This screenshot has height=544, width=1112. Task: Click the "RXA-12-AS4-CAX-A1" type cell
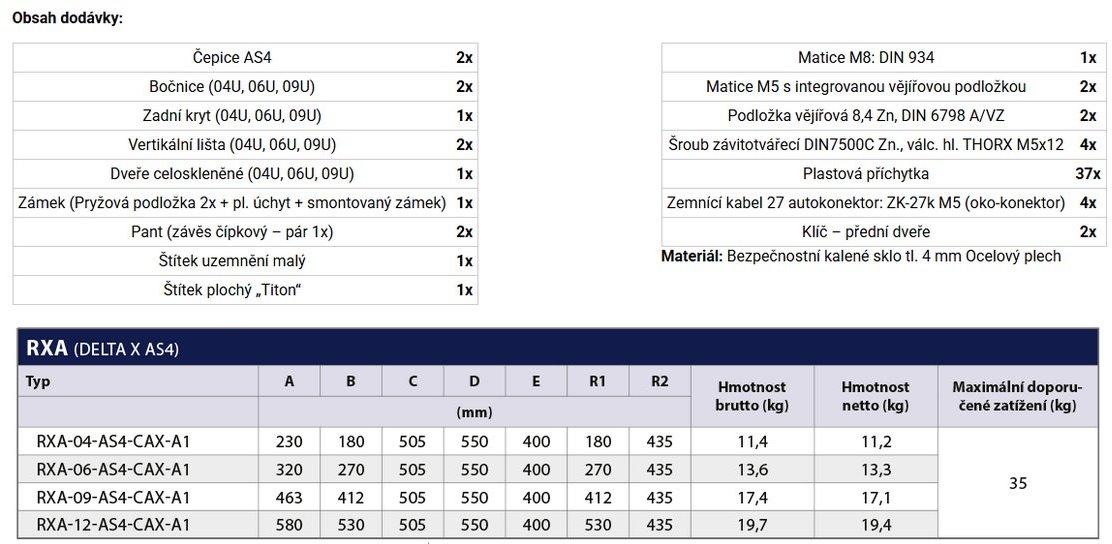click(113, 525)
